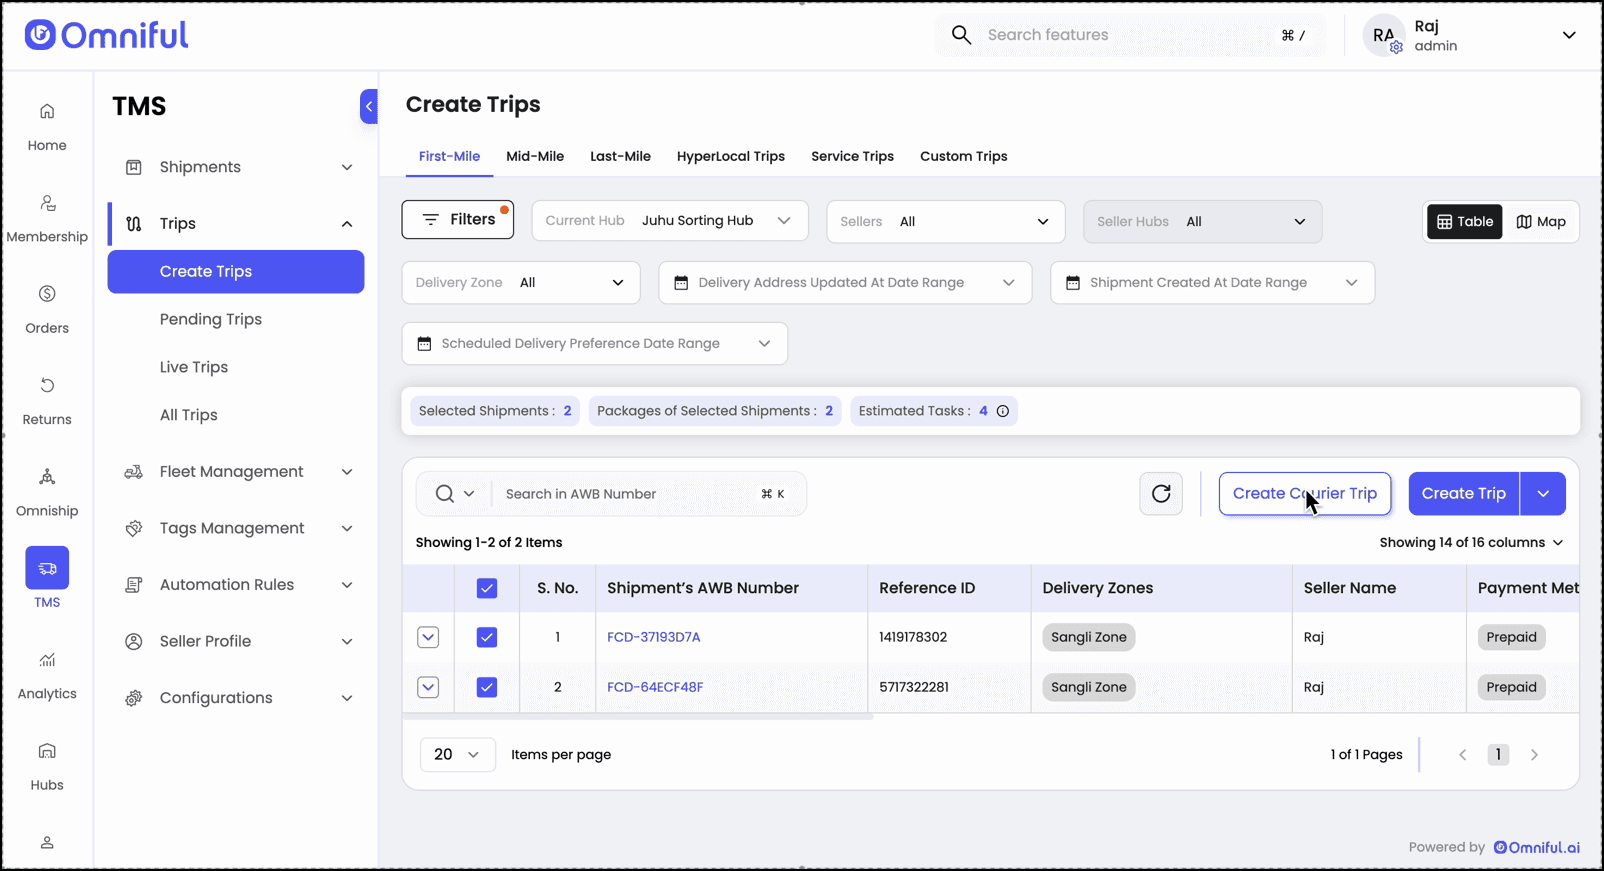Viewport: 1604px width, 871px height.
Task: Go to Omniship in the sidebar
Action: pyautogui.click(x=47, y=492)
